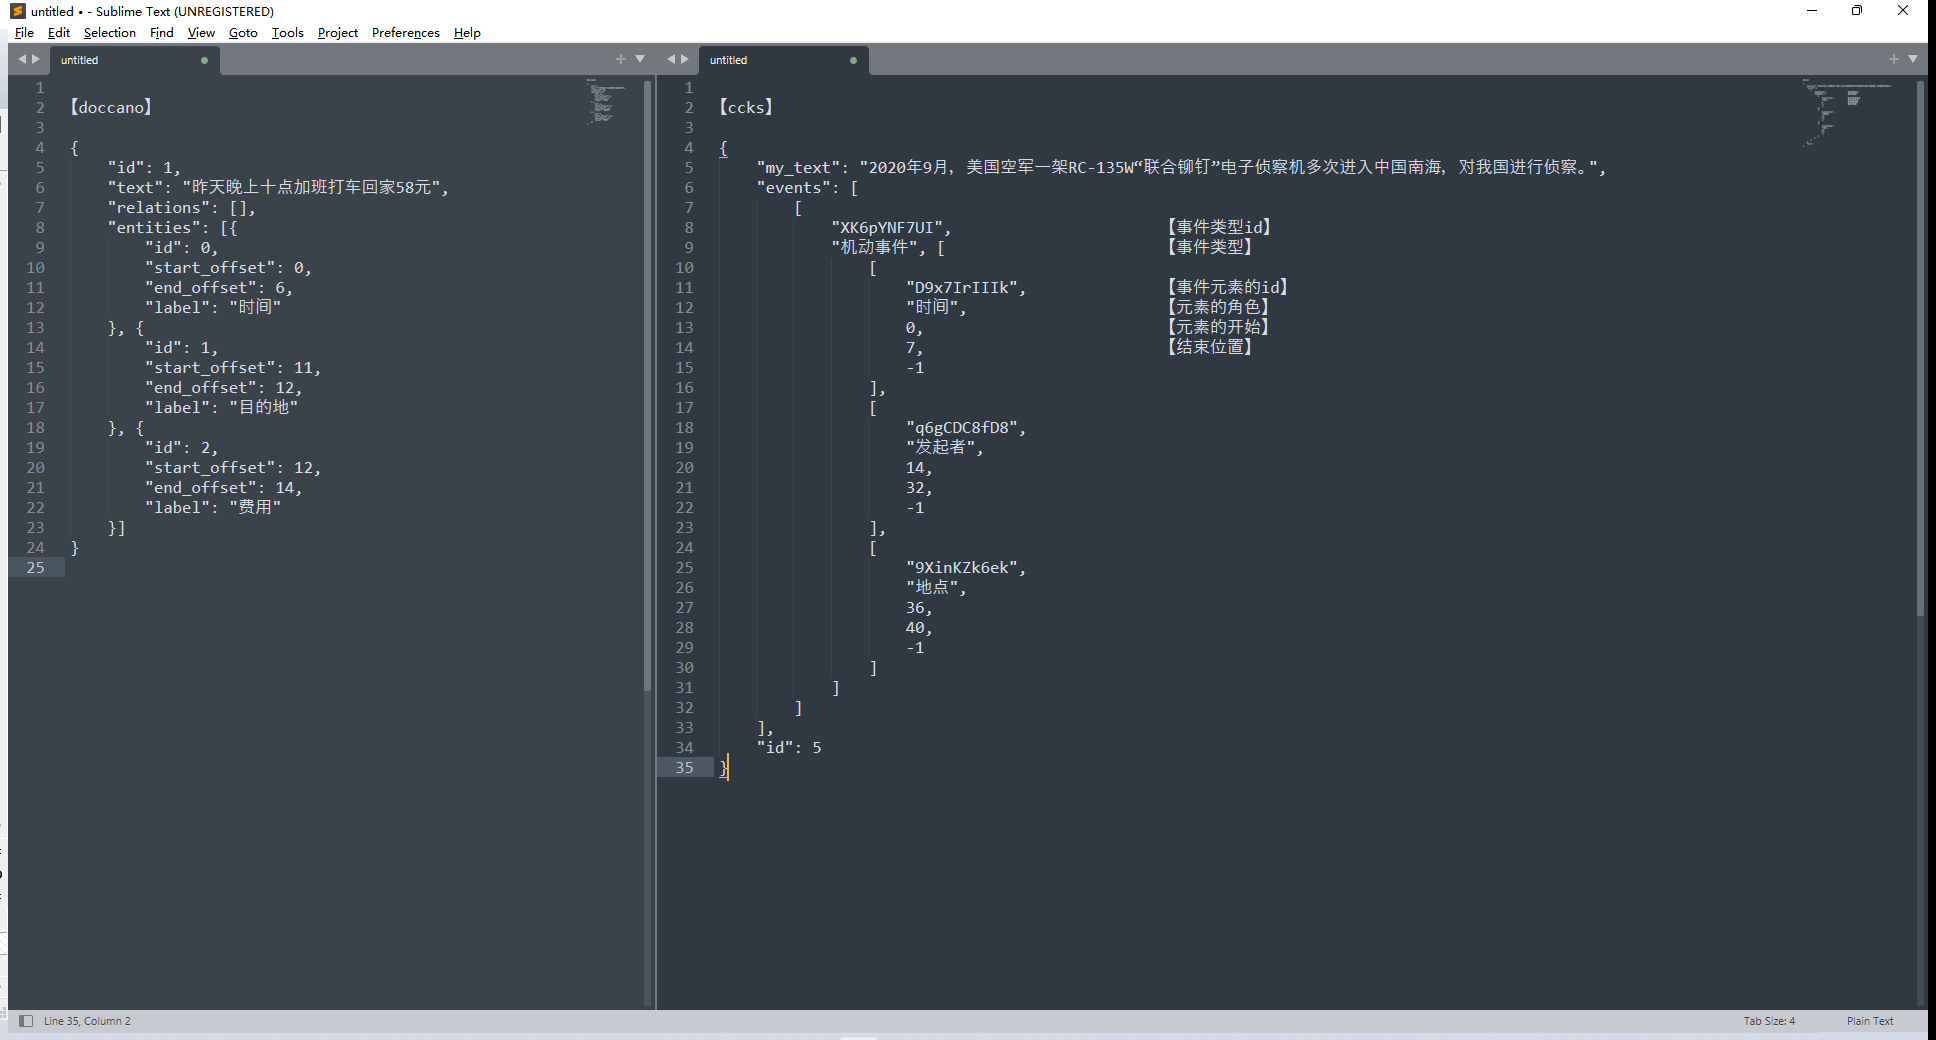Click the "text" key in doccano JSON
The image size is (1936, 1040).
point(135,187)
